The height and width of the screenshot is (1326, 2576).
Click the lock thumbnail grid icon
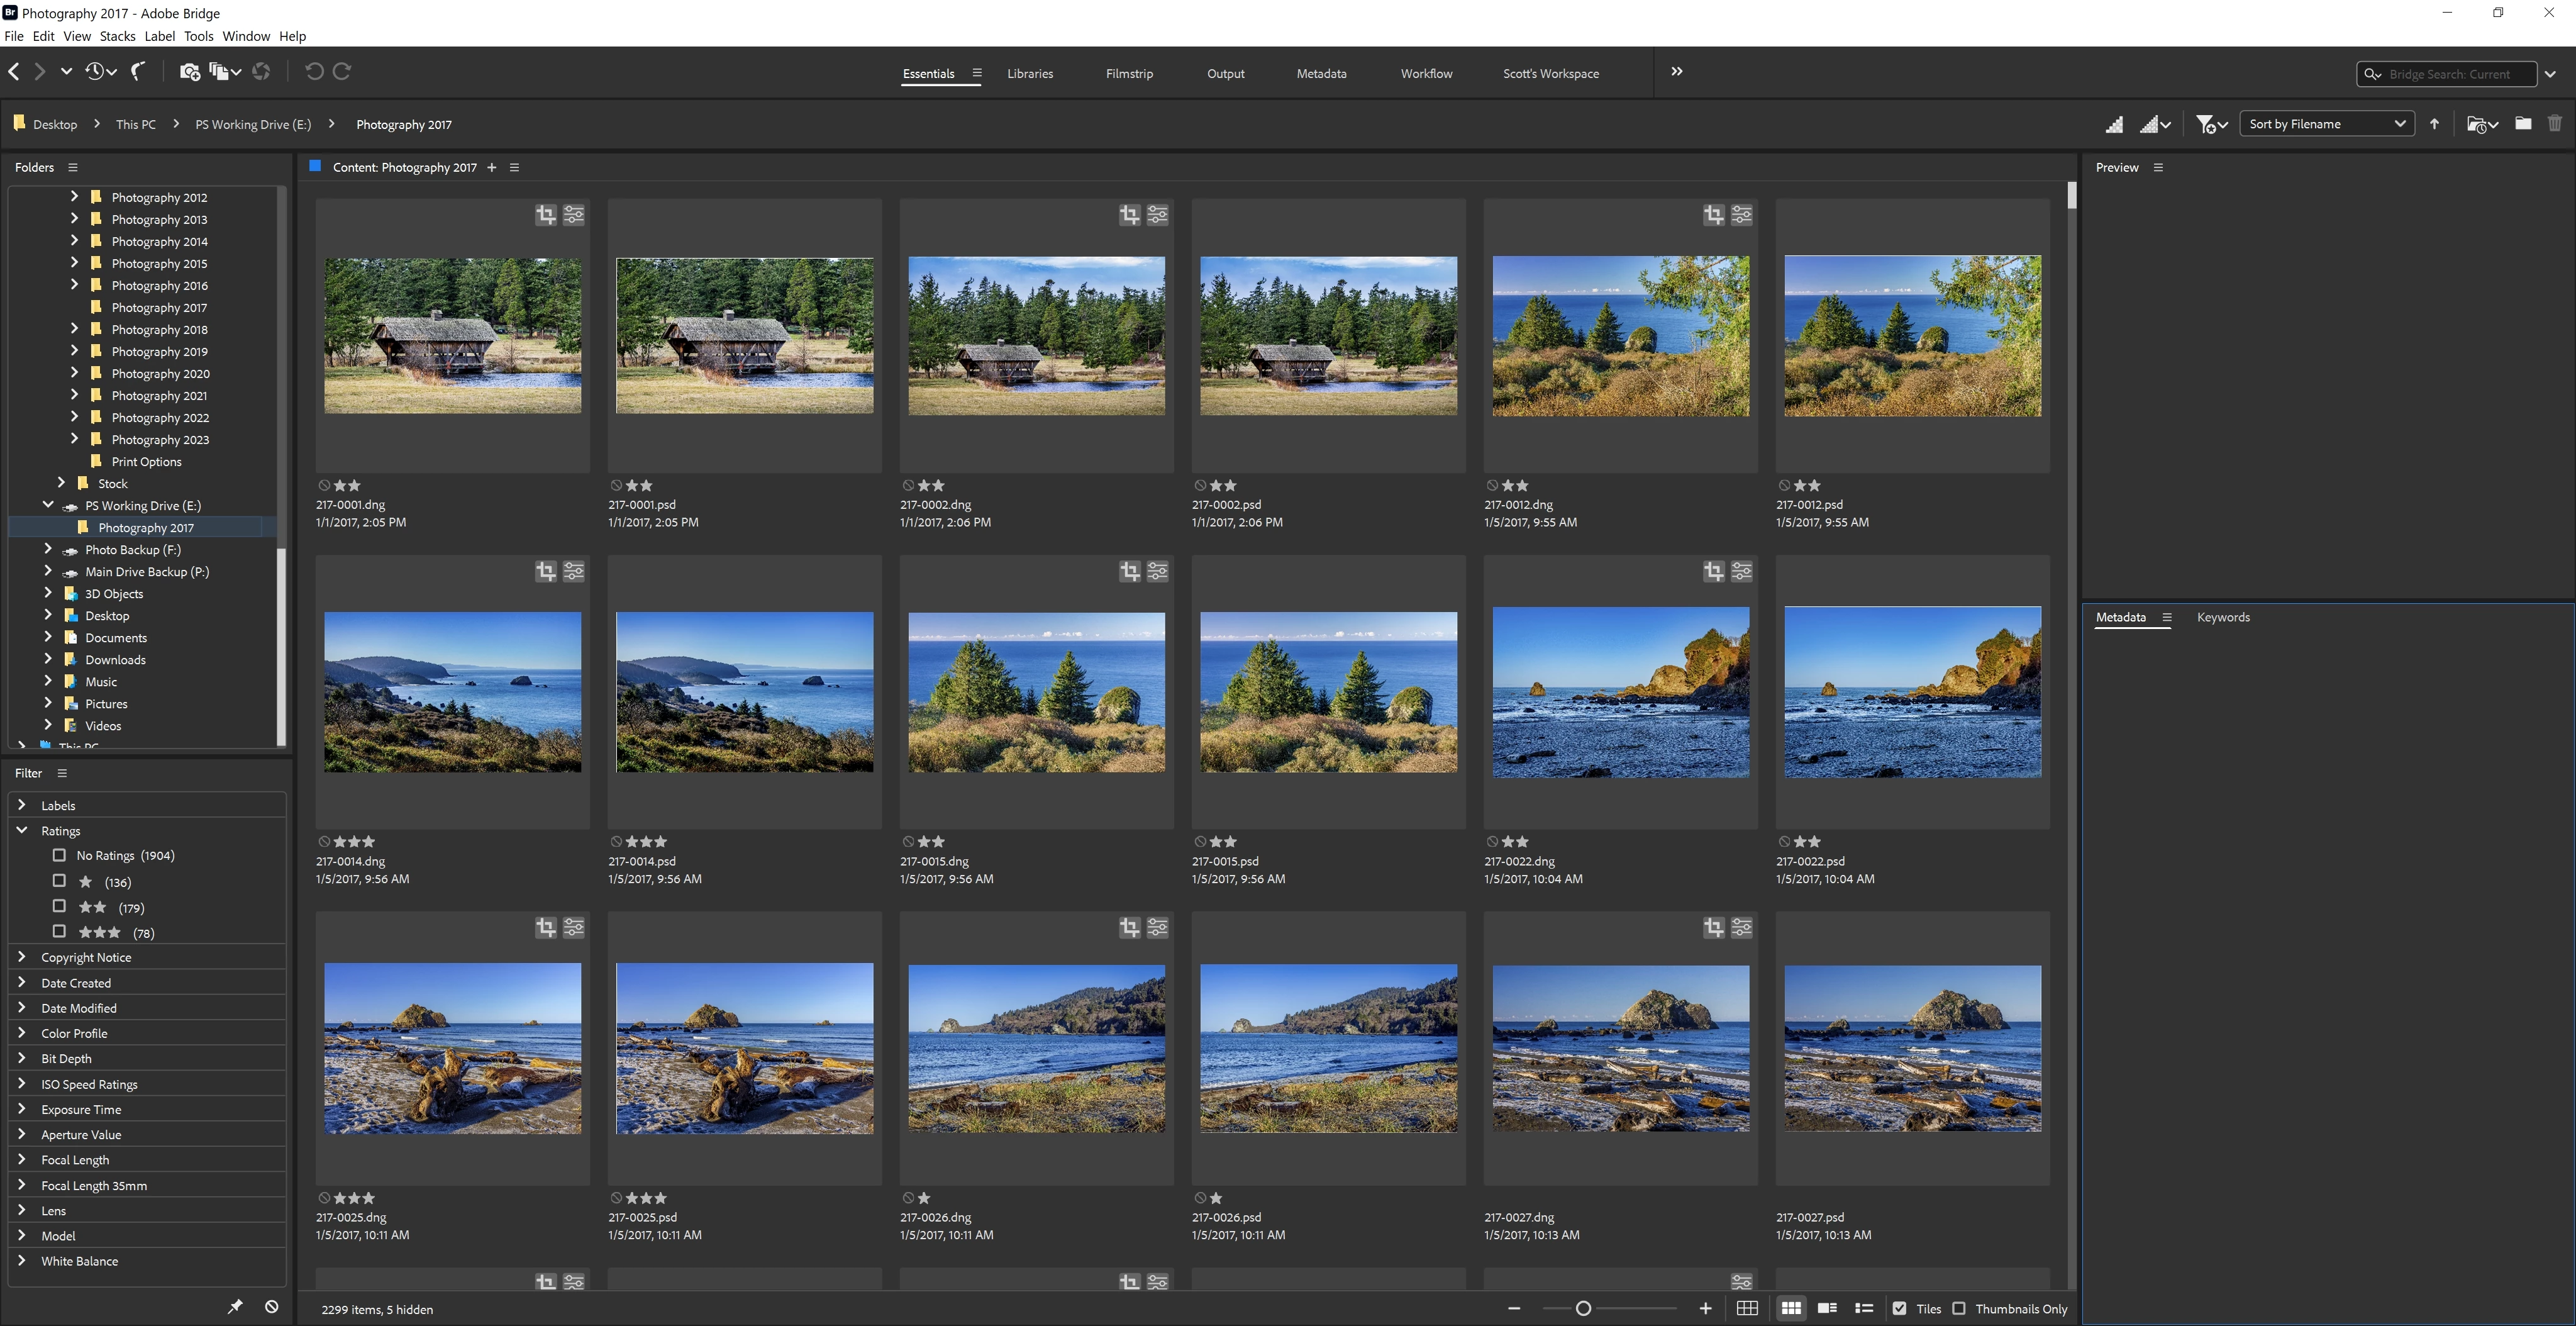click(1747, 1308)
